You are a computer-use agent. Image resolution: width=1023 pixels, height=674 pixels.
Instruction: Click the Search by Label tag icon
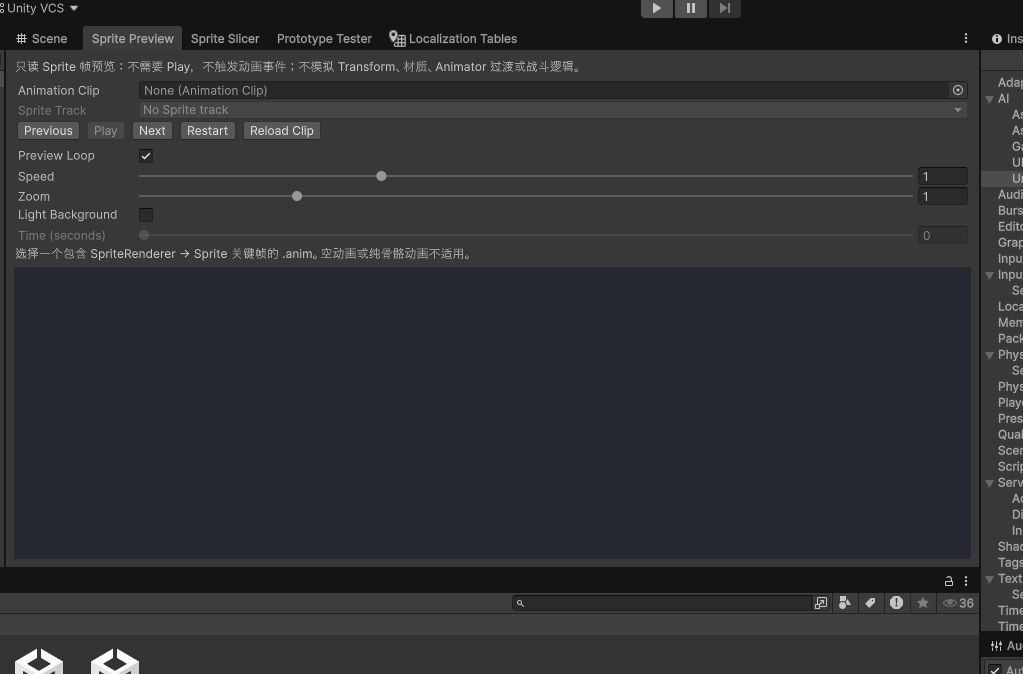(x=870, y=603)
